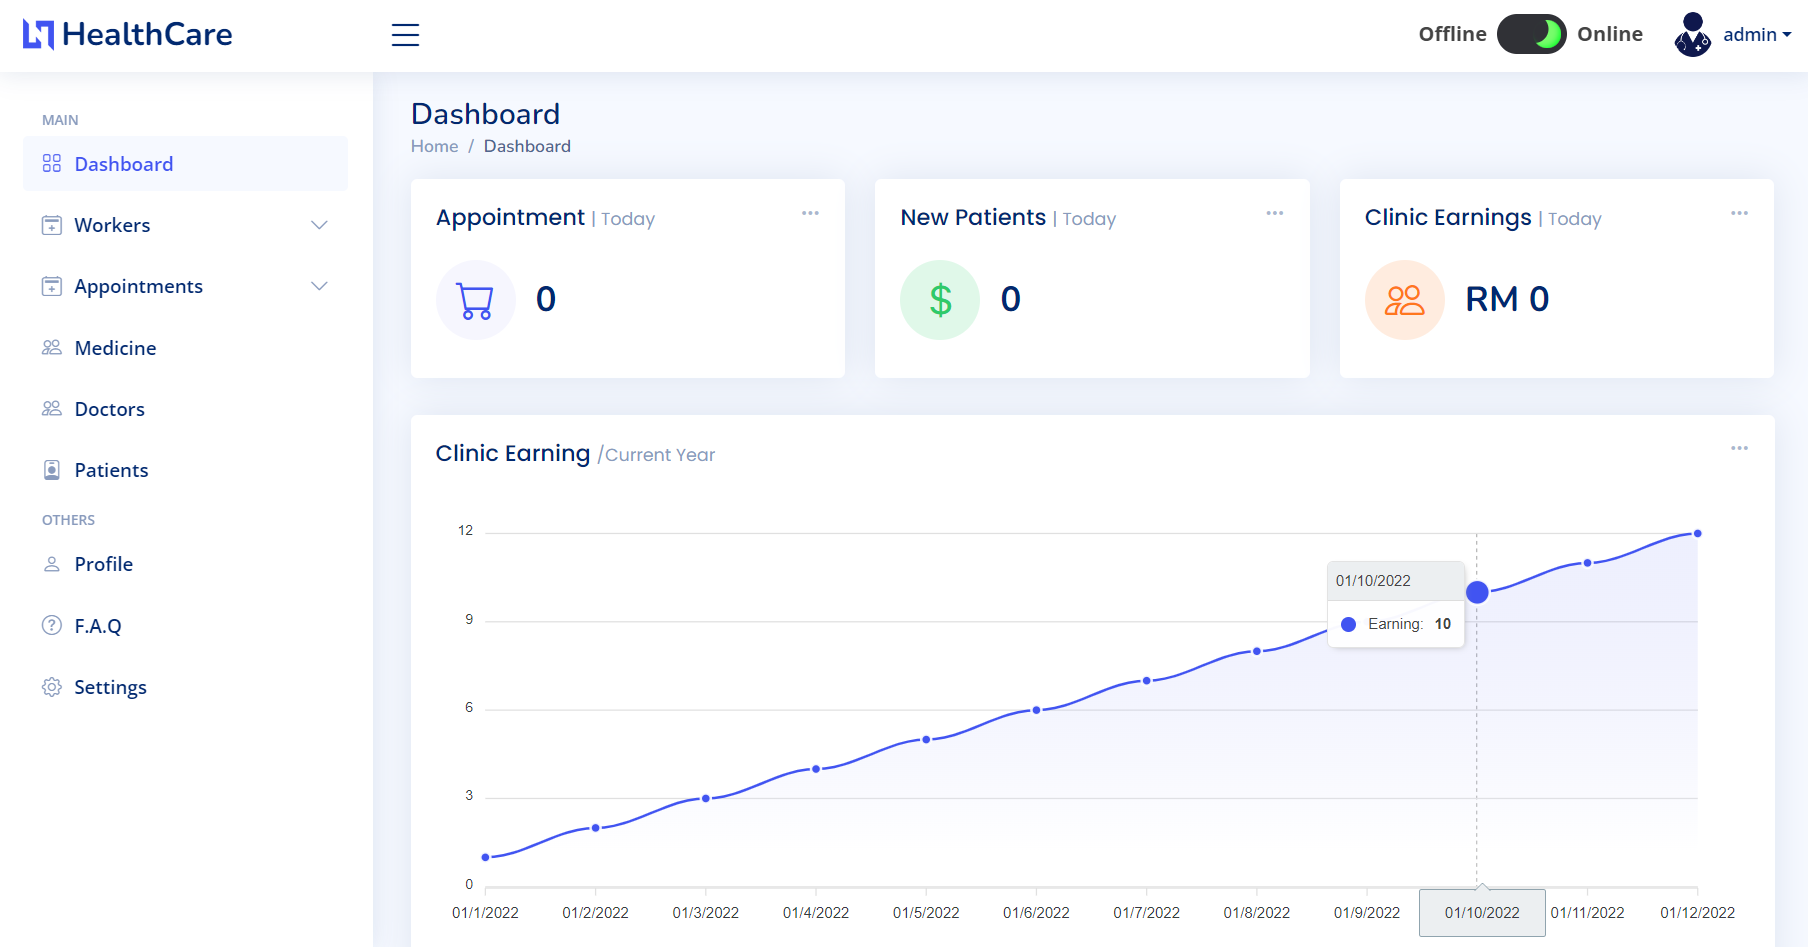Open the admin user dropdown

pyautogui.click(x=1756, y=35)
